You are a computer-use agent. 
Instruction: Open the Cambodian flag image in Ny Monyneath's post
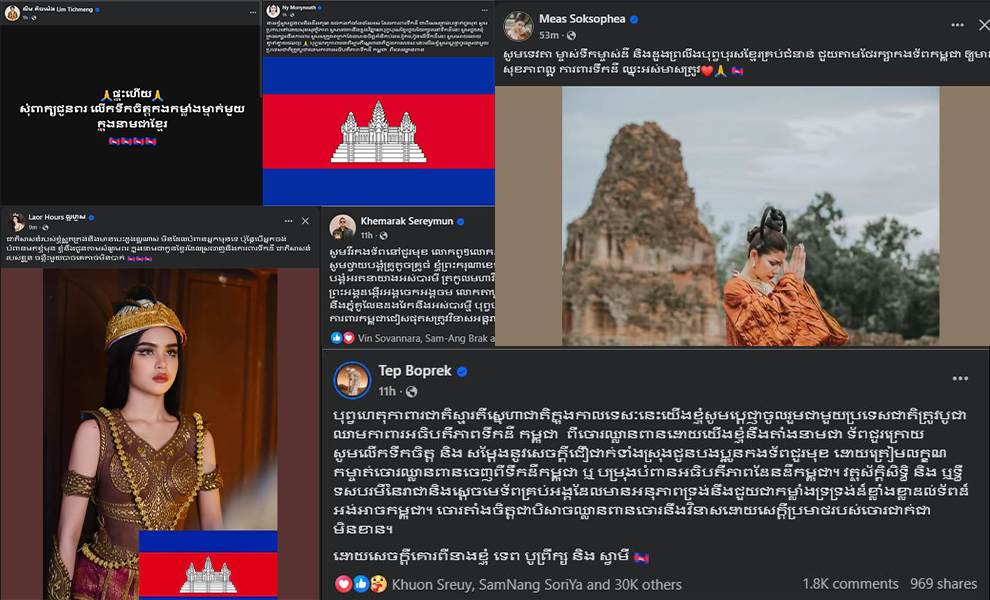[x=379, y=131]
